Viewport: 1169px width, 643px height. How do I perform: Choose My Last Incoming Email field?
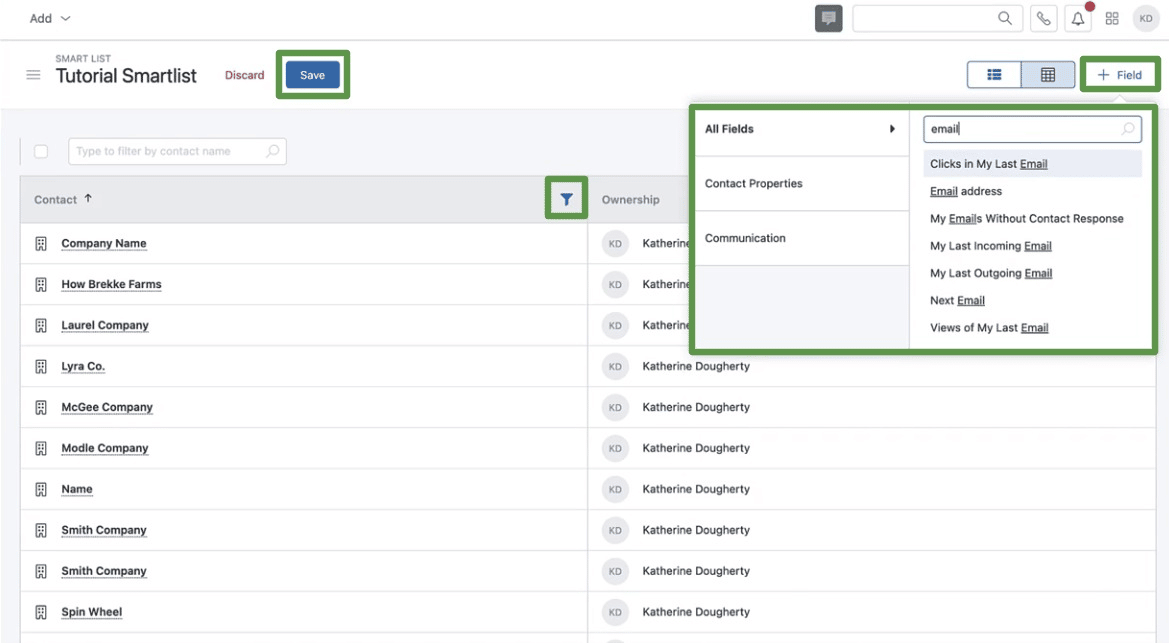tap(1032, 246)
